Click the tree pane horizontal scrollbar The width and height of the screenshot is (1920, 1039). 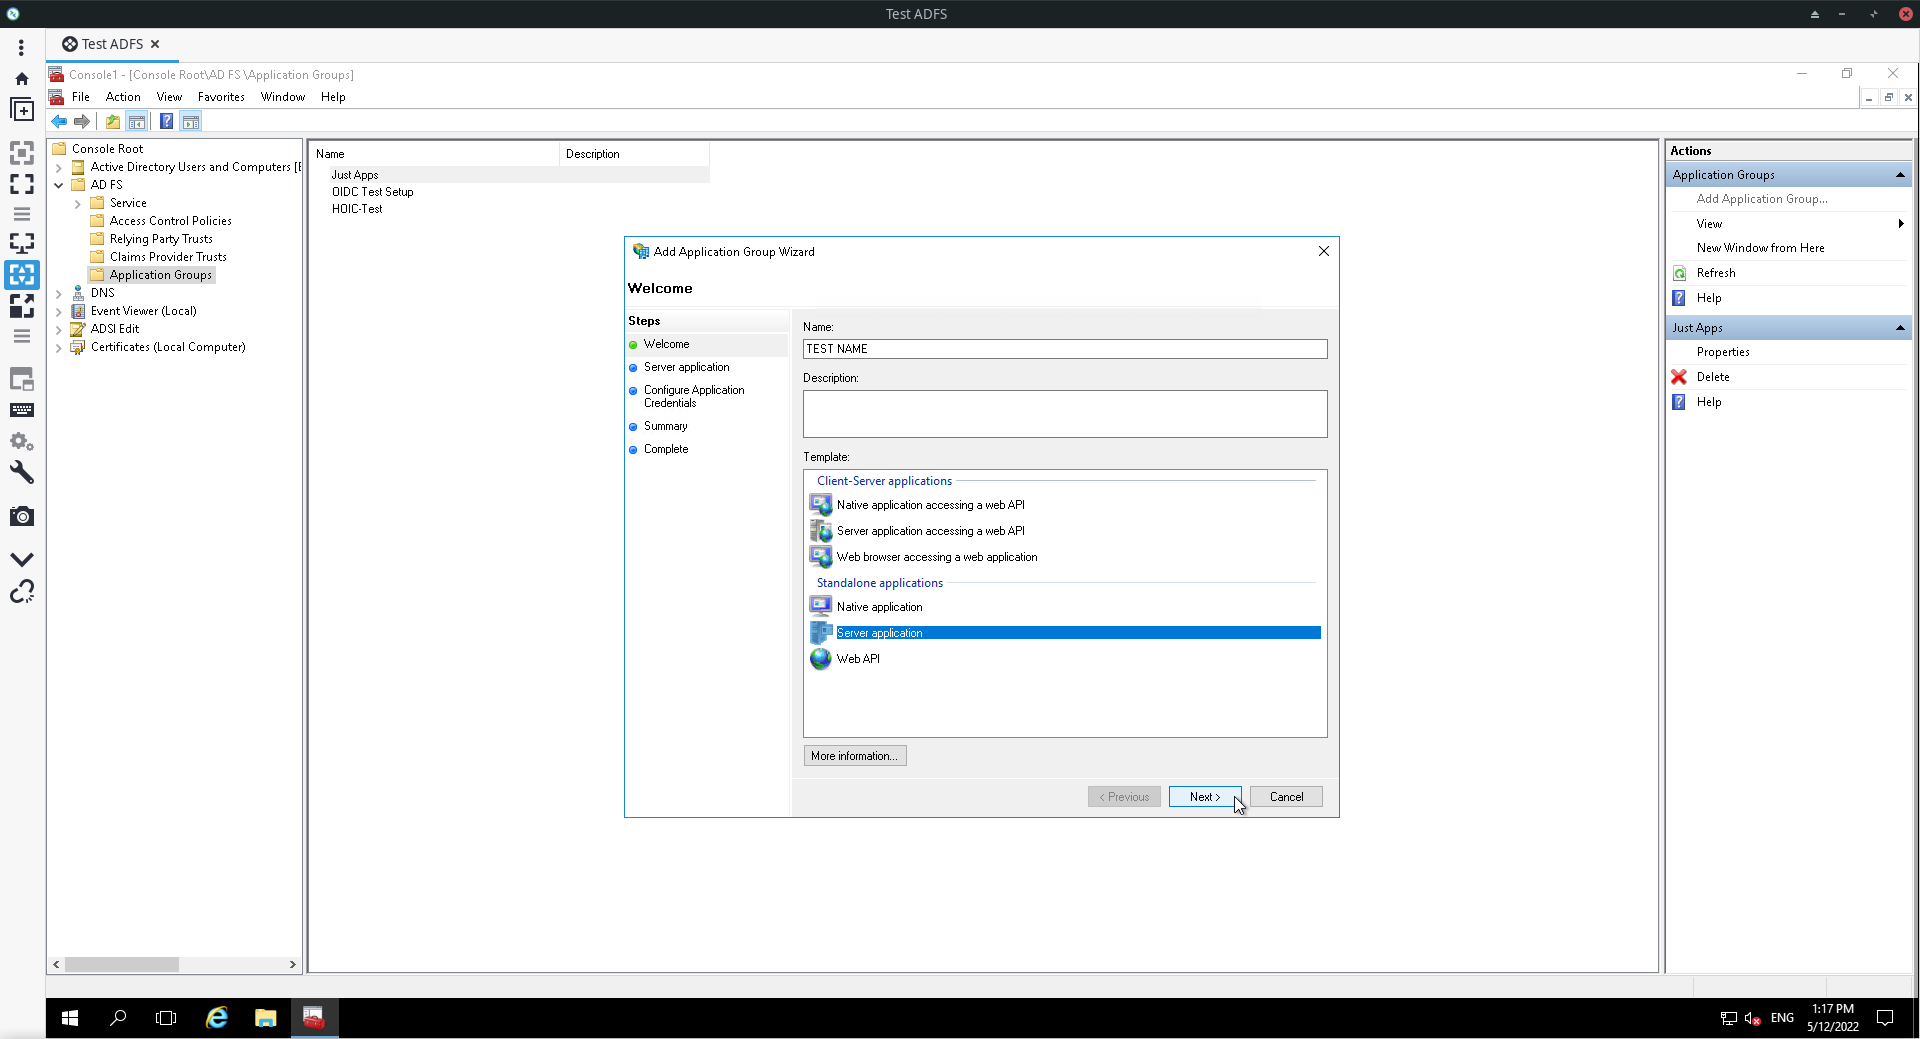click(174, 965)
